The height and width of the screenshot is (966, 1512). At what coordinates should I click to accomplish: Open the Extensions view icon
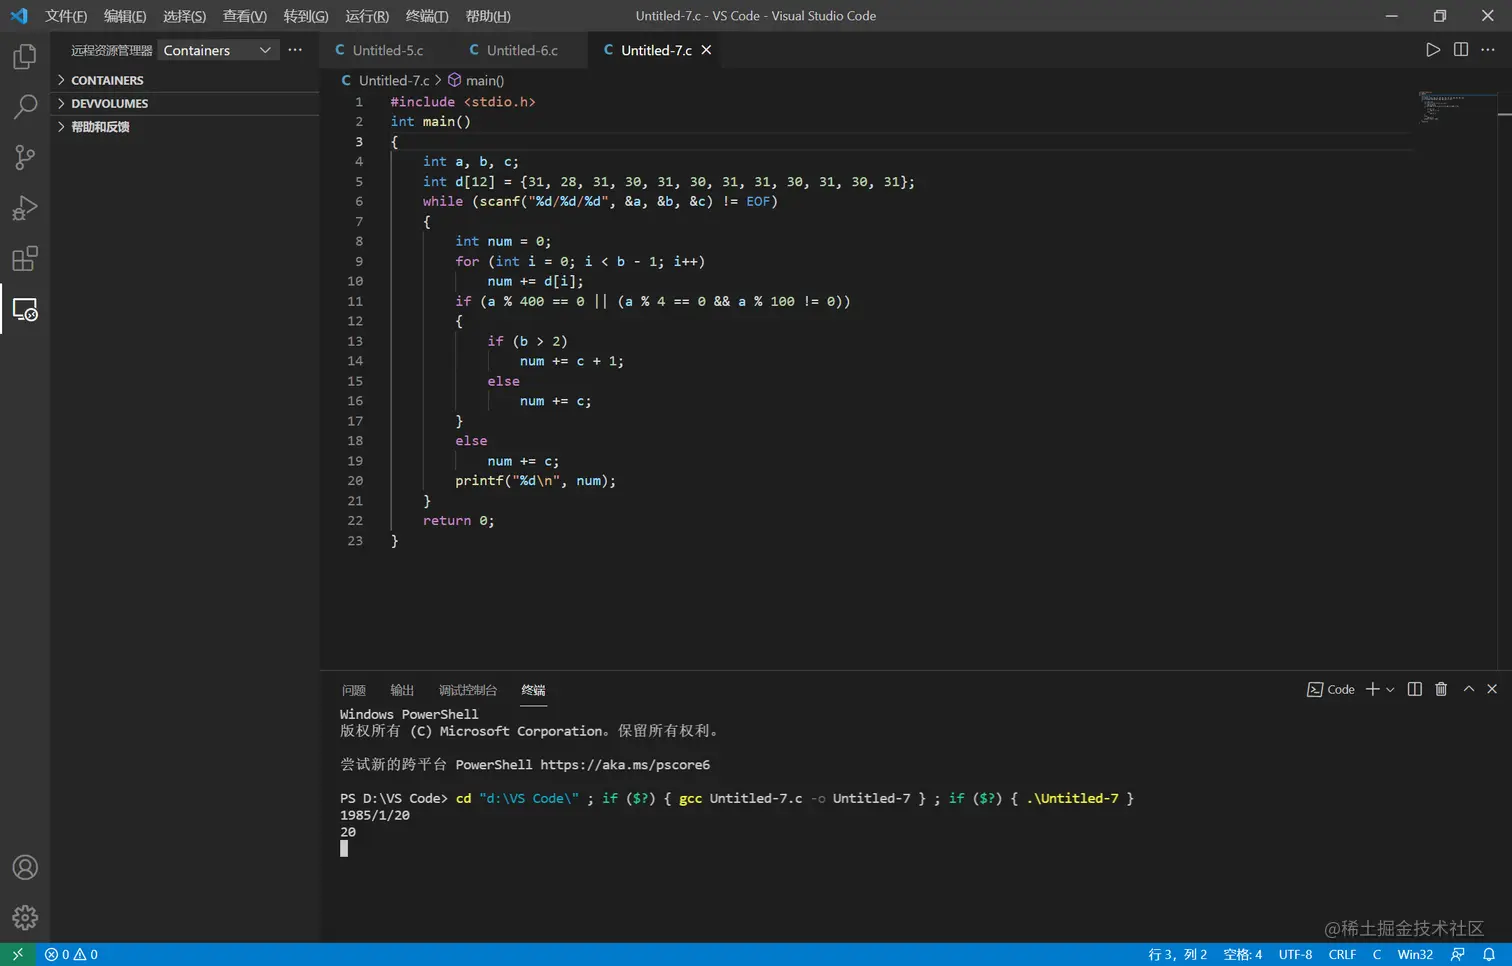25,259
